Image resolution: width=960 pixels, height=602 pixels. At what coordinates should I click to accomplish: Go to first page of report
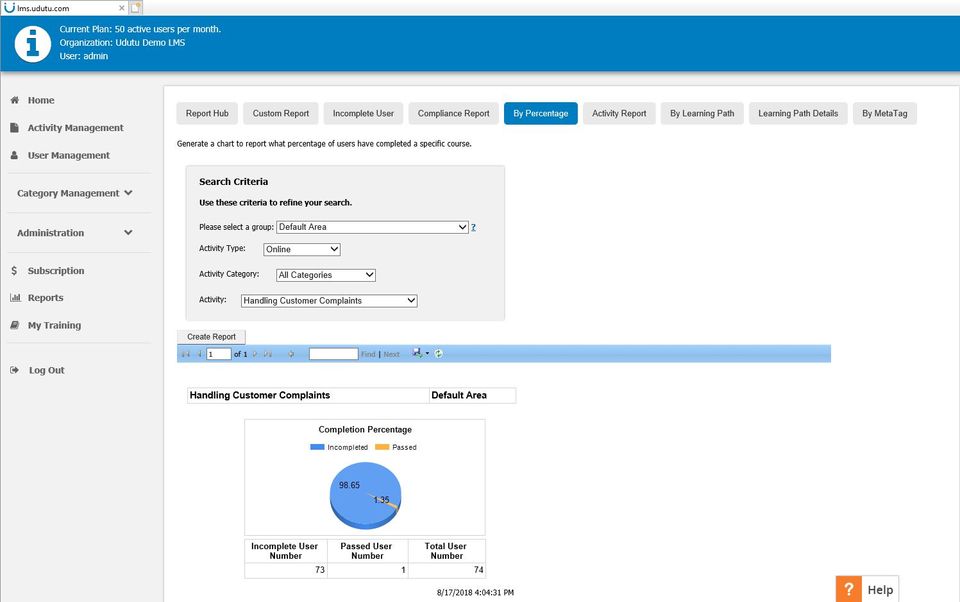186,354
